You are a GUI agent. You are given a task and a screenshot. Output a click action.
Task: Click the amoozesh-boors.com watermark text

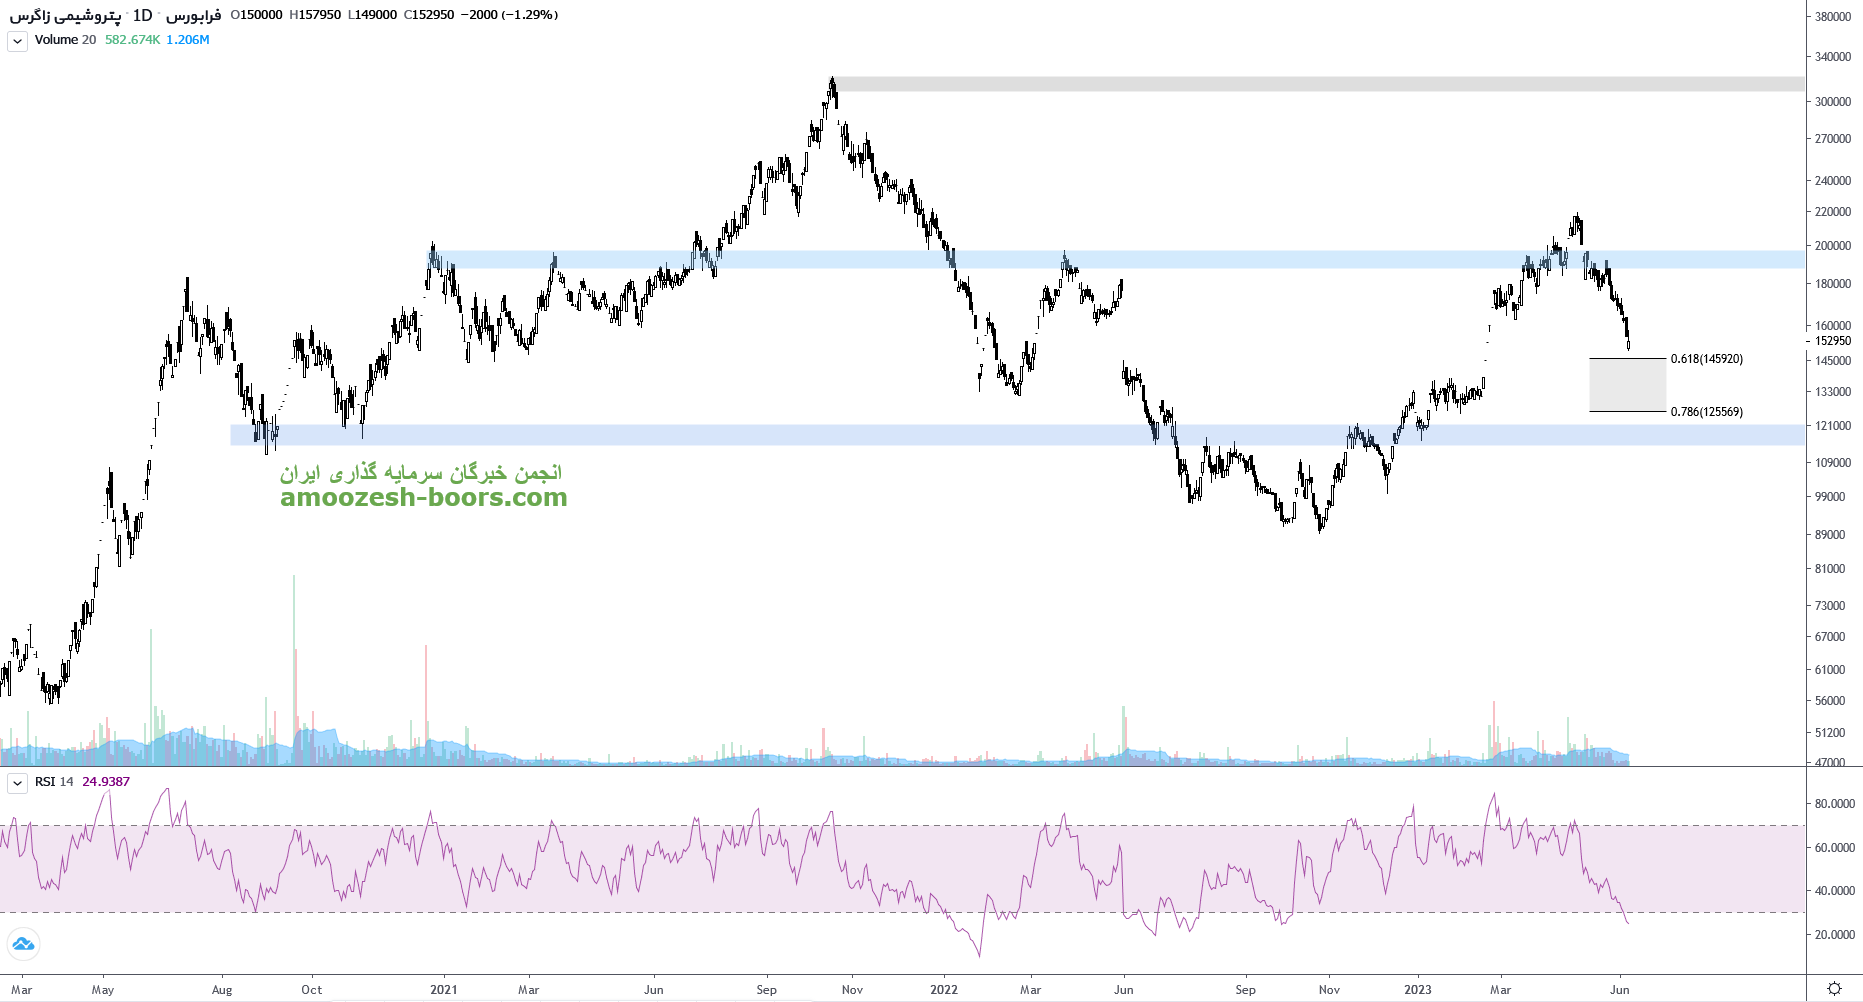423,497
